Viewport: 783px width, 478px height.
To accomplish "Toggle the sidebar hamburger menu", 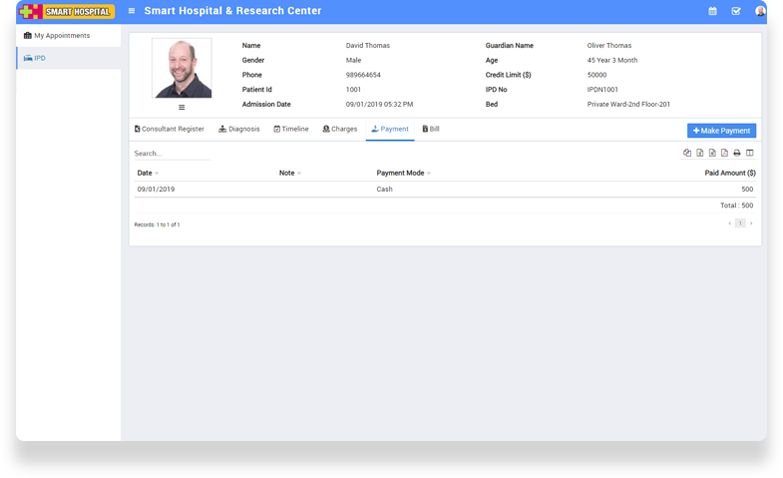I will point(132,11).
